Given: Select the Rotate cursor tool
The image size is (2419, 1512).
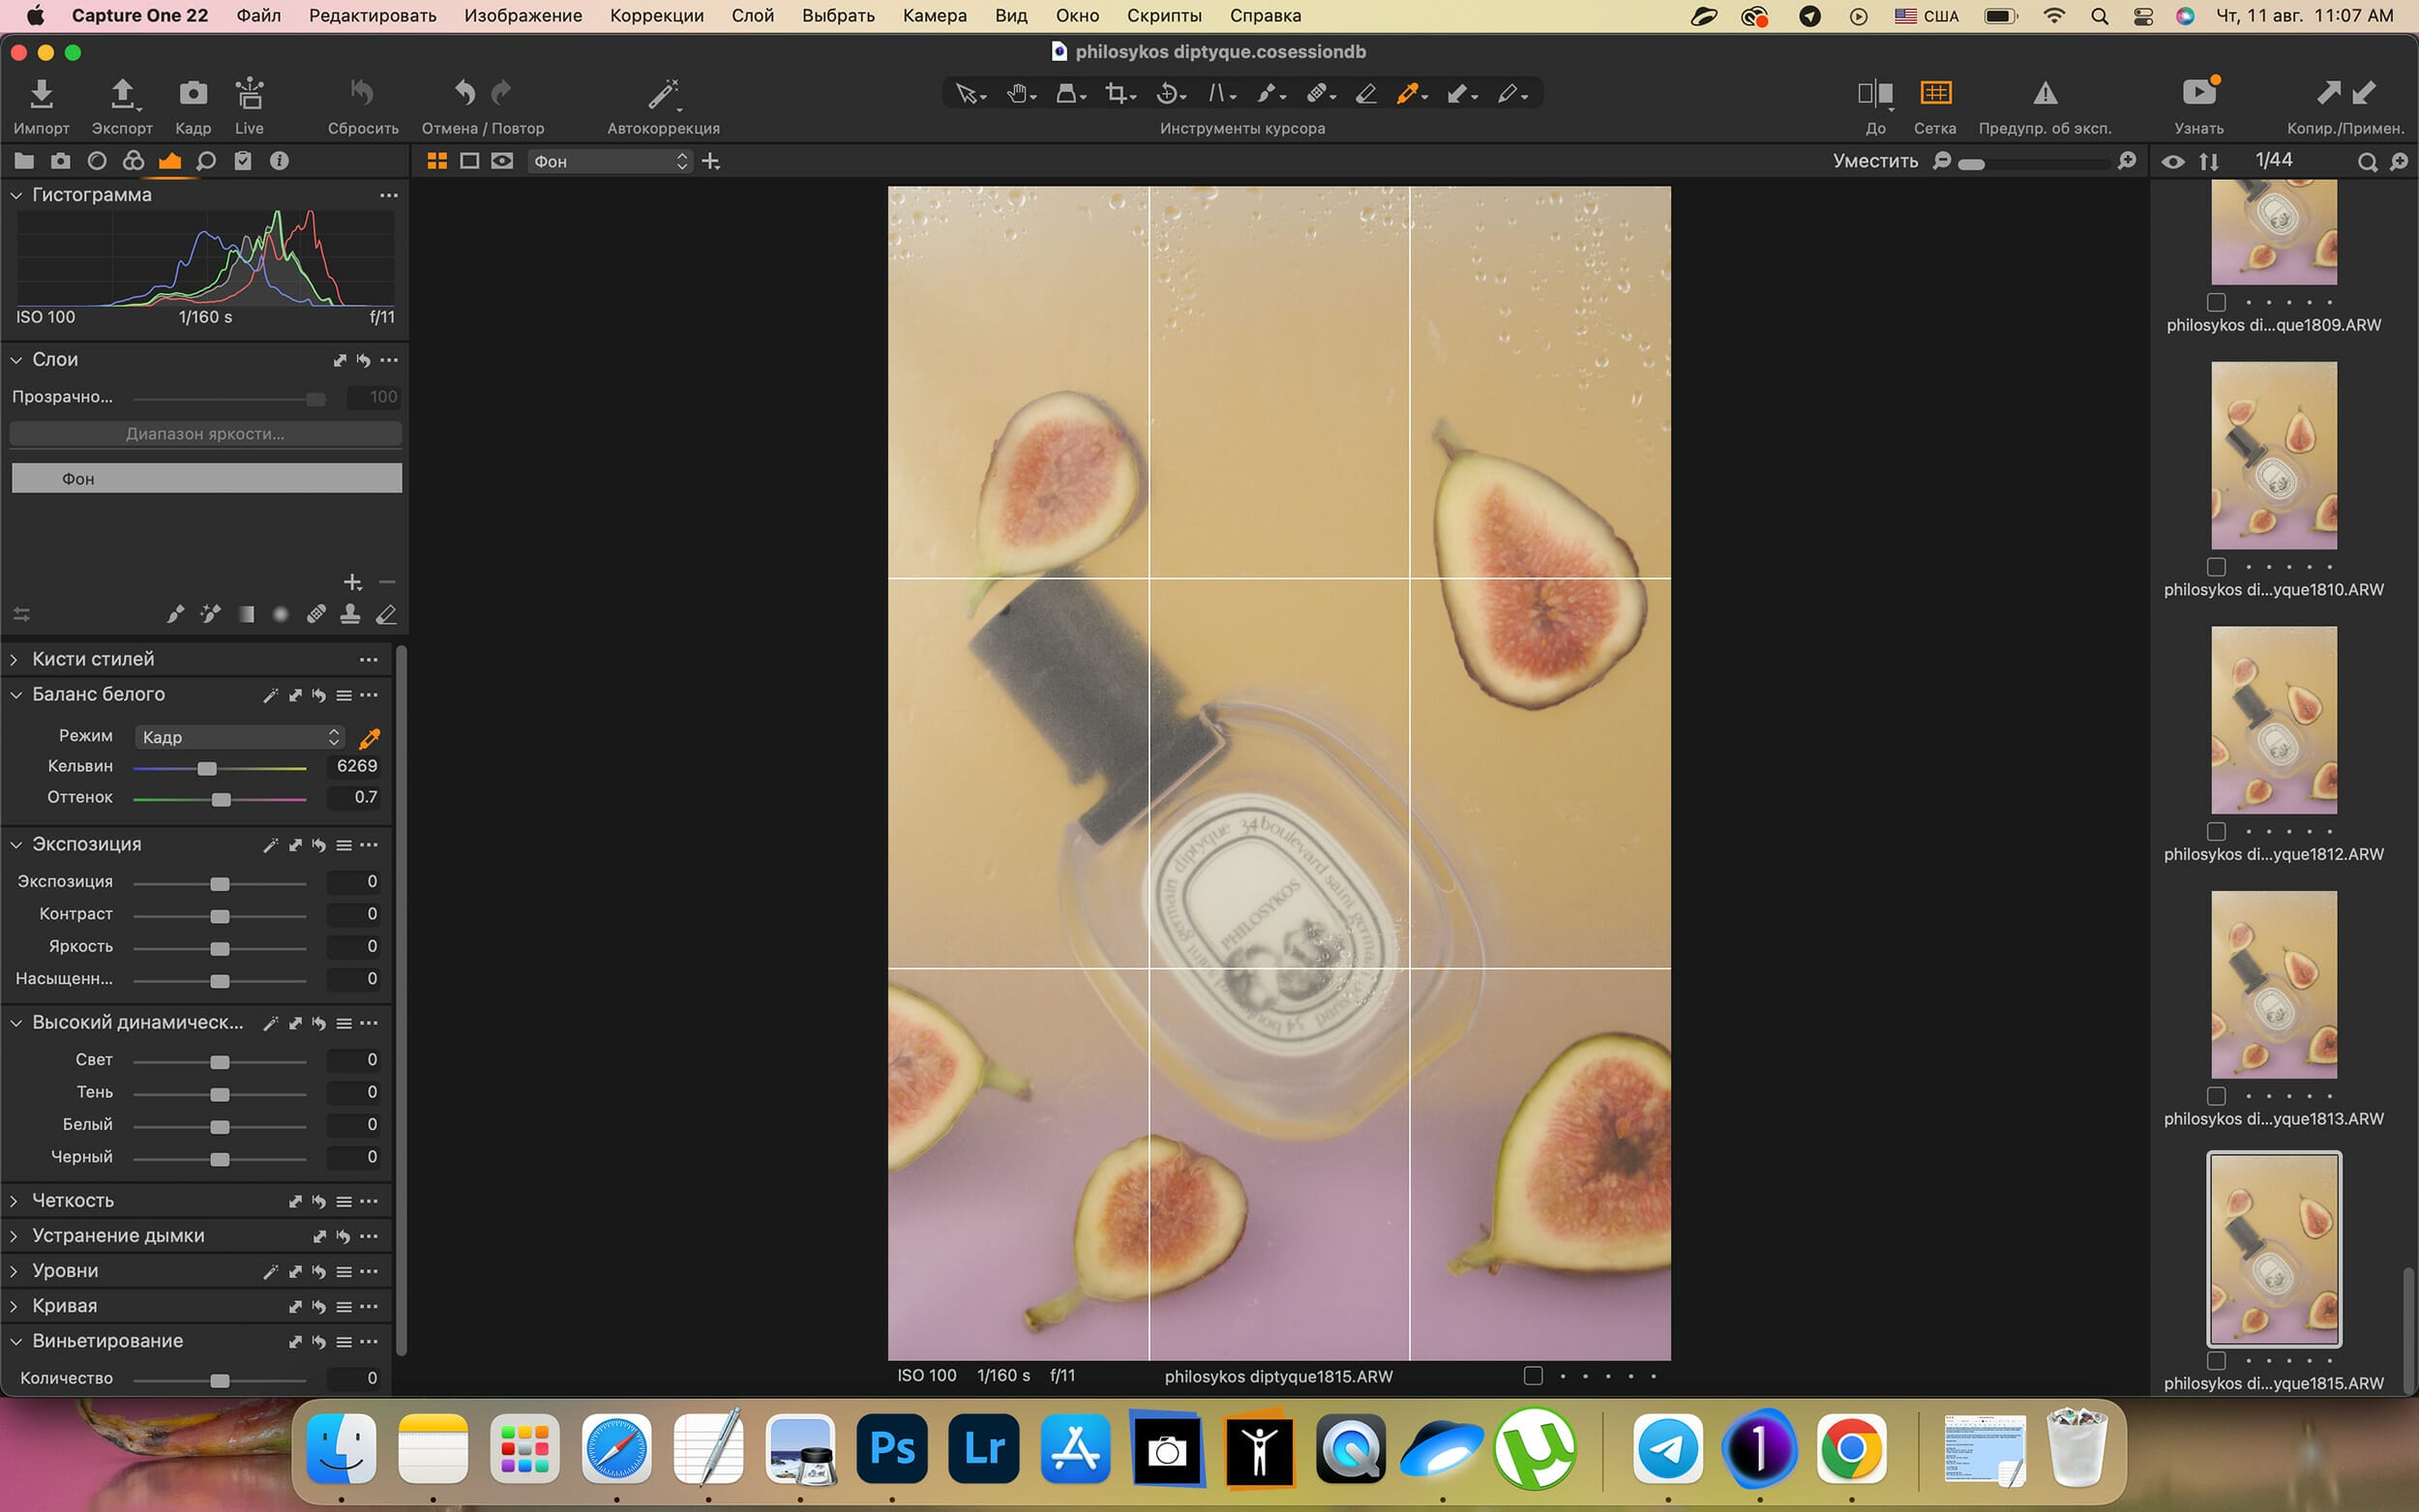Looking at the screenshot, I should point(1168,94).
